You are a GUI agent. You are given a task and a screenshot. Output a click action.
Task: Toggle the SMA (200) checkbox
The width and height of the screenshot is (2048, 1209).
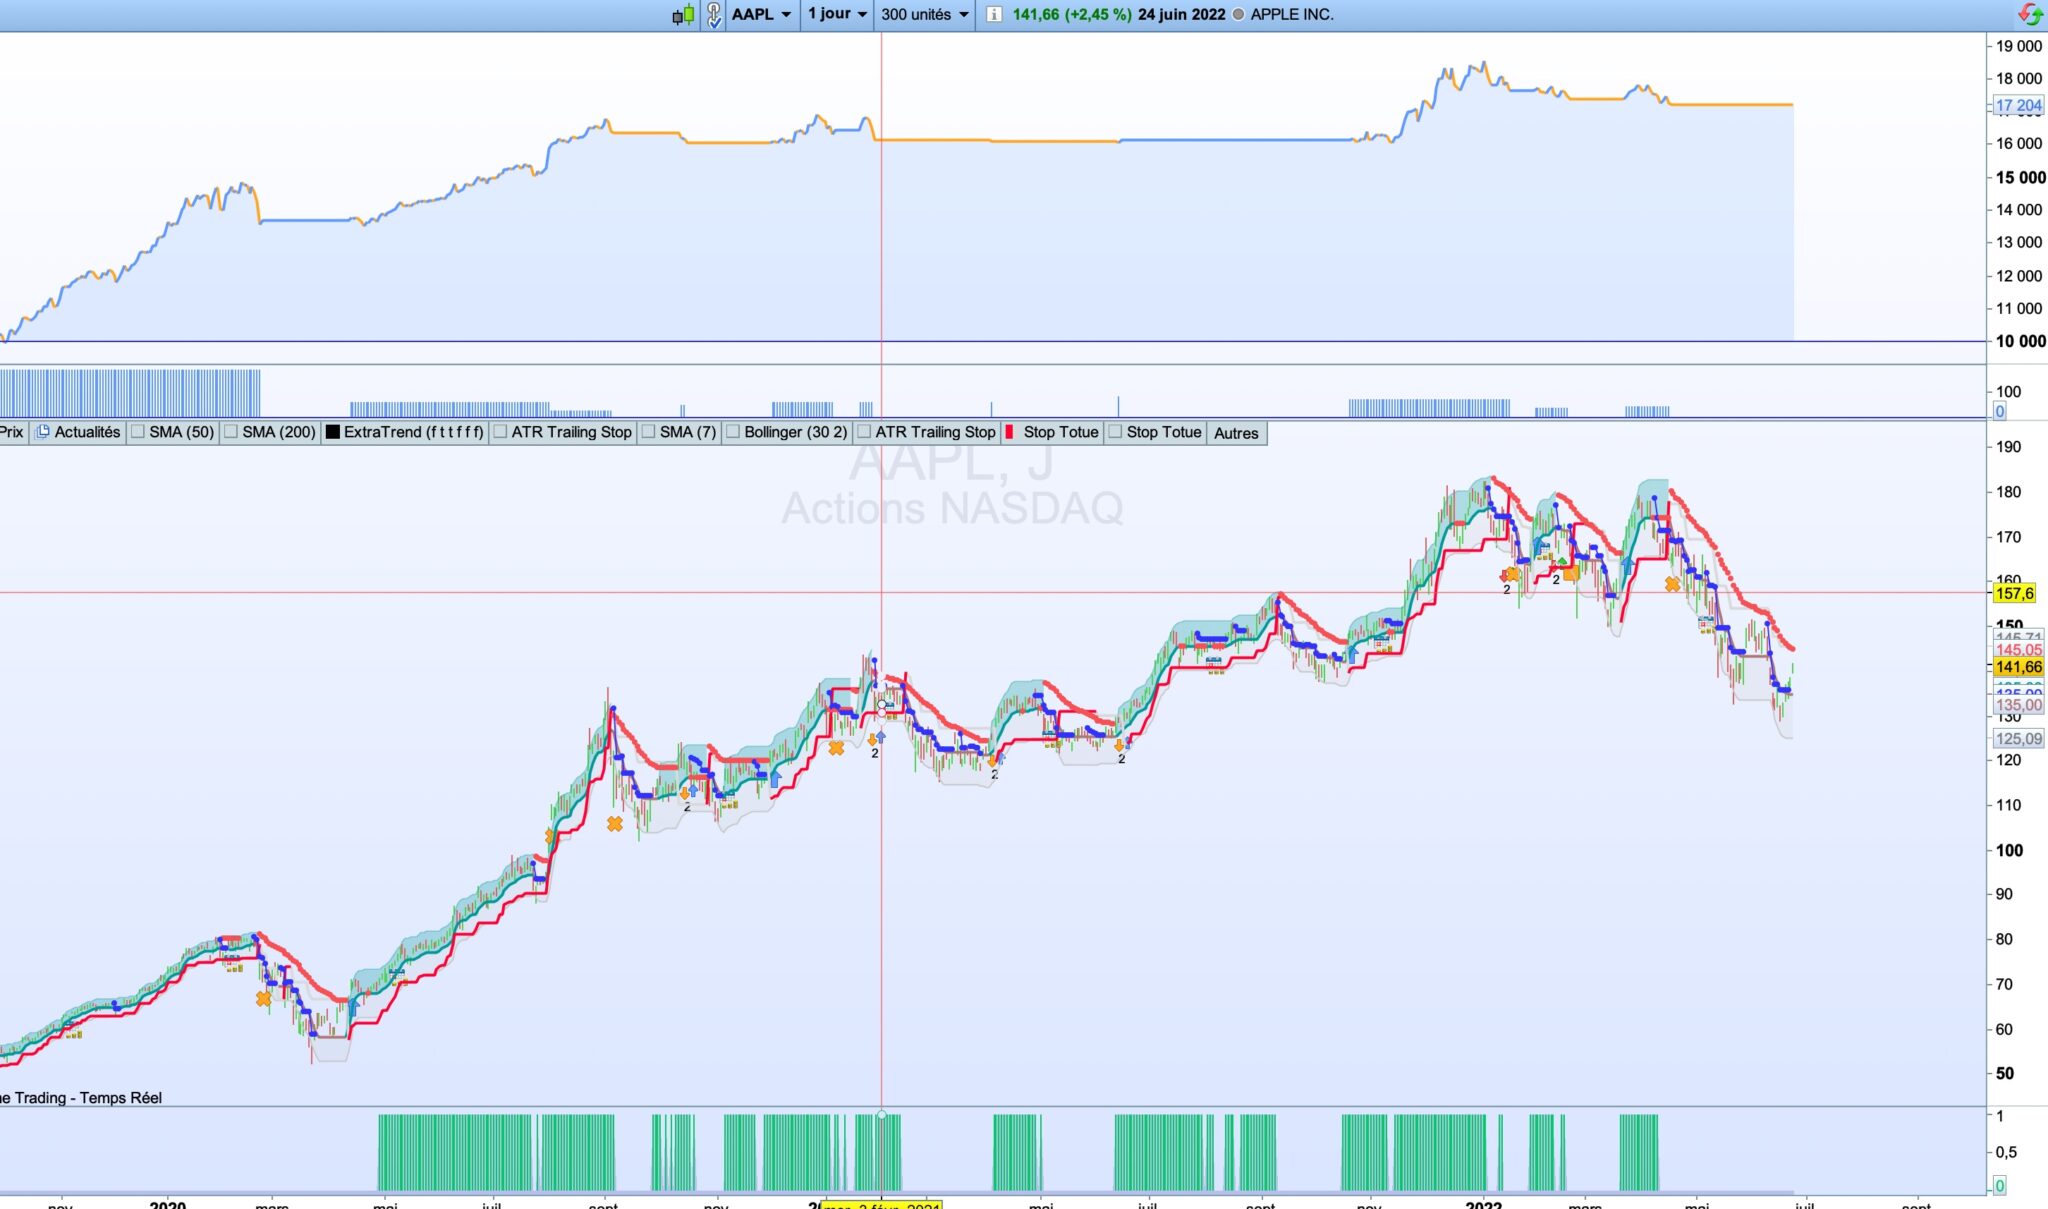coord(231,432)
